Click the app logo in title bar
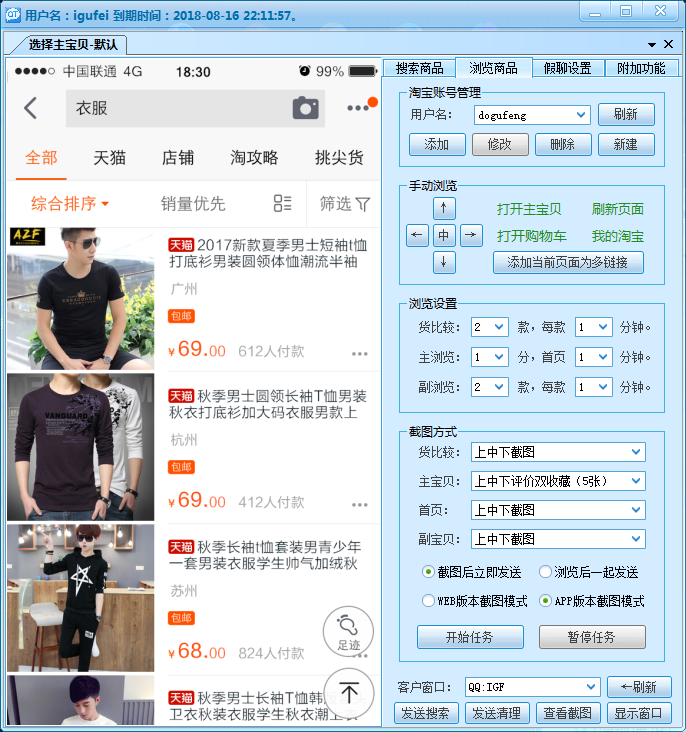The width and height of the screenshot is (686, 732). click(x=13, y=15)
